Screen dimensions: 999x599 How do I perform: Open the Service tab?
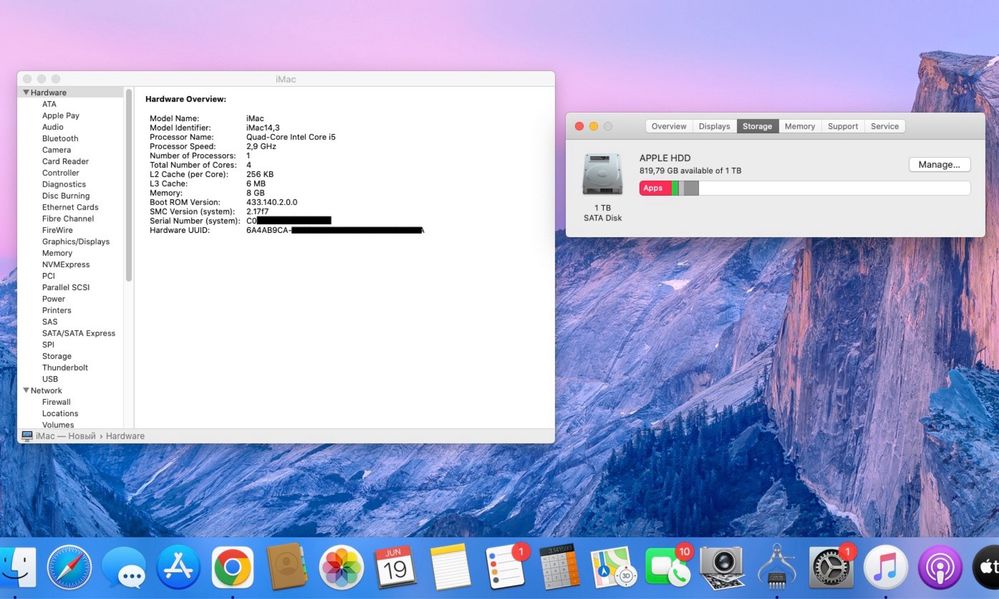click(884, 126)
